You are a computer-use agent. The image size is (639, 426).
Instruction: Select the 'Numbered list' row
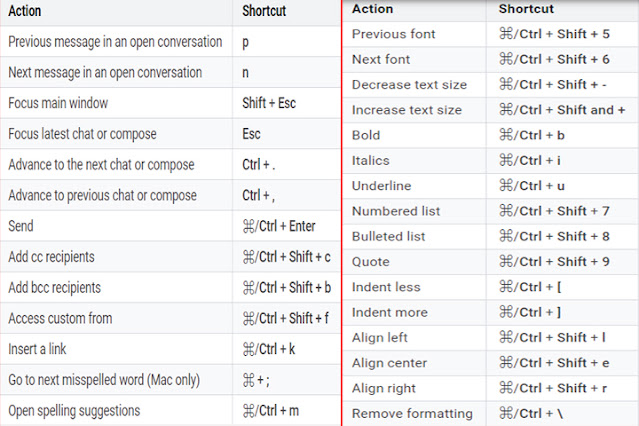point(490,211)
